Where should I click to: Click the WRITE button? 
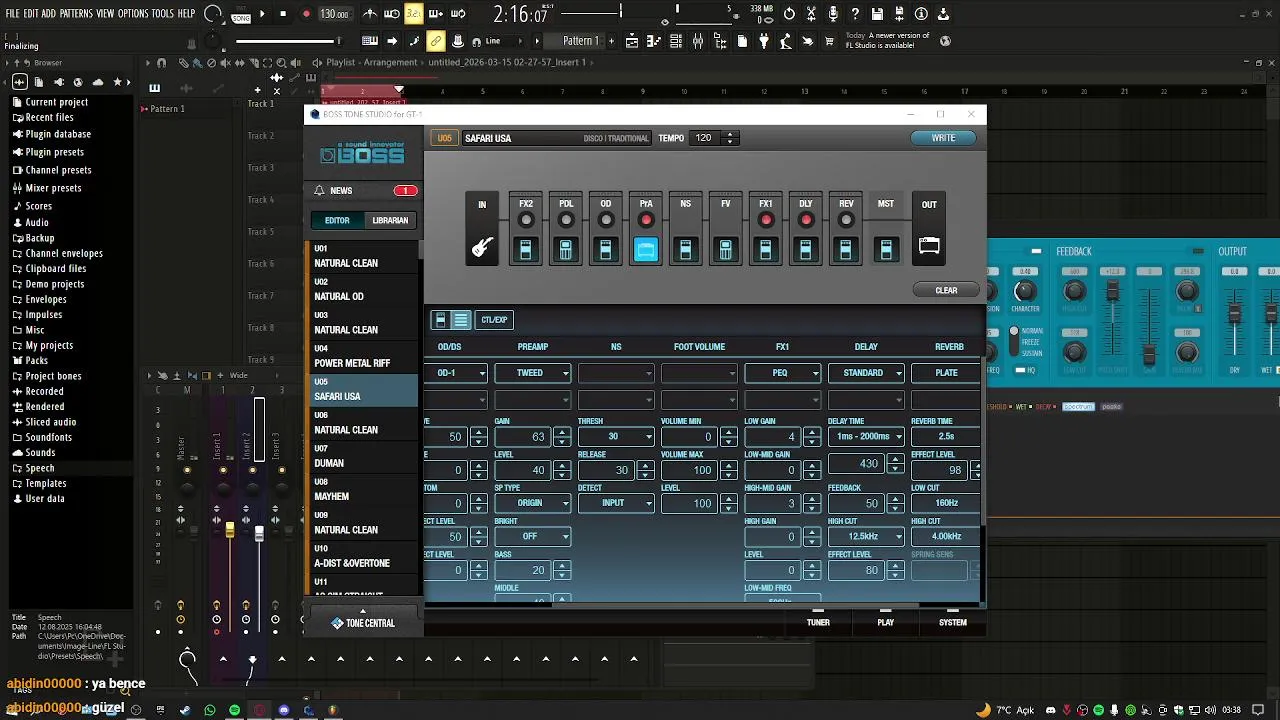pos(943,138)
